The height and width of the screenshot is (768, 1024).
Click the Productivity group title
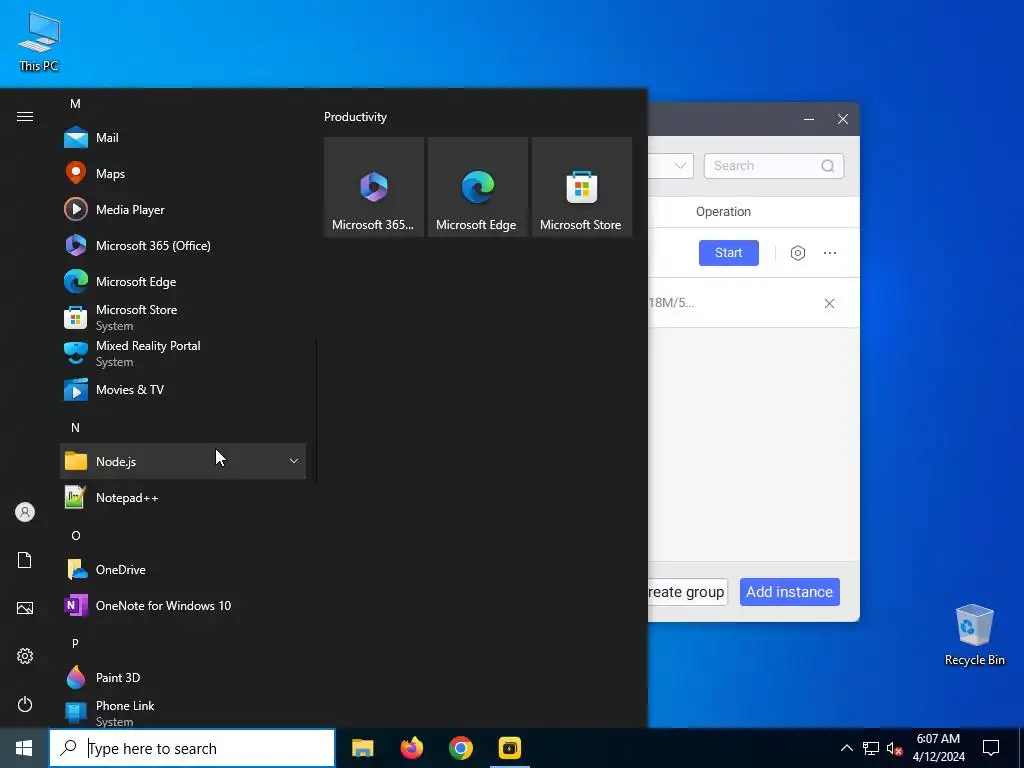pos(355,117)
